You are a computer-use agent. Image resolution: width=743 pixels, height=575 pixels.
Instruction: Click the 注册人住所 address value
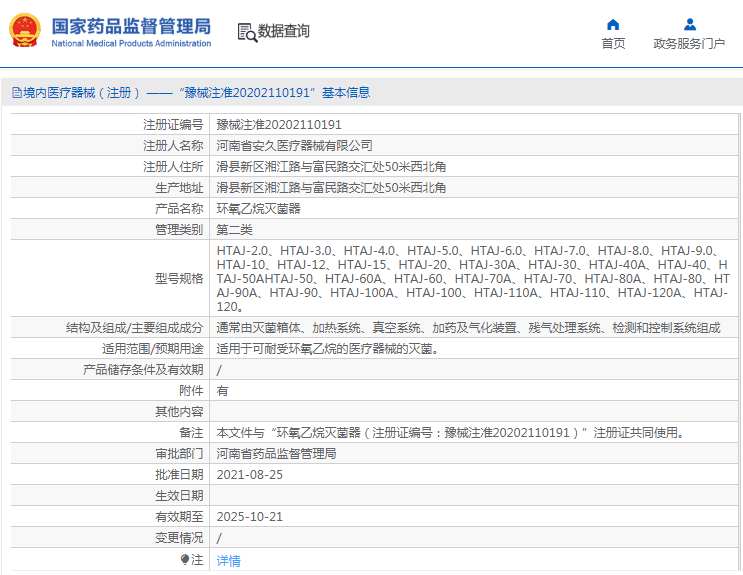tap(331, 166)
